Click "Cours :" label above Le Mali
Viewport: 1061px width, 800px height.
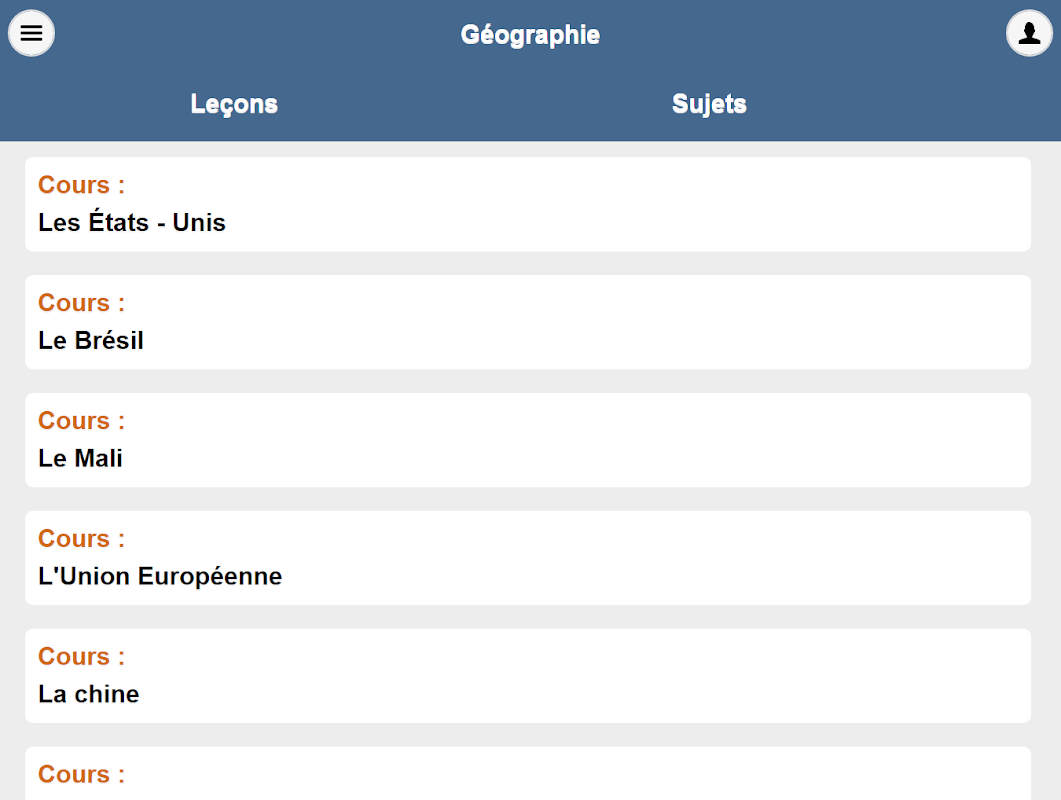82,421
